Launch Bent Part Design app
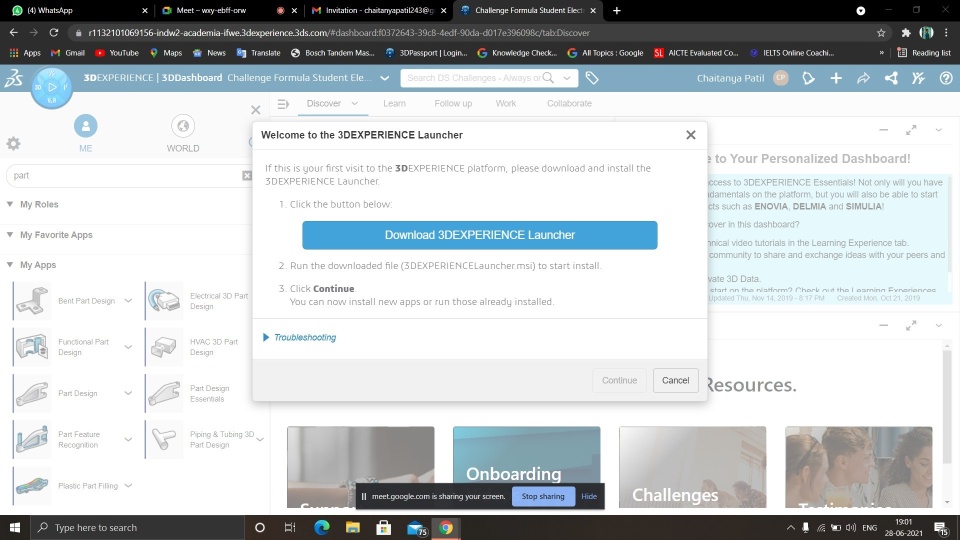Image resolution: width=960 pixels, height=540 pixels. pyautogui.click(x=32, y=301)
